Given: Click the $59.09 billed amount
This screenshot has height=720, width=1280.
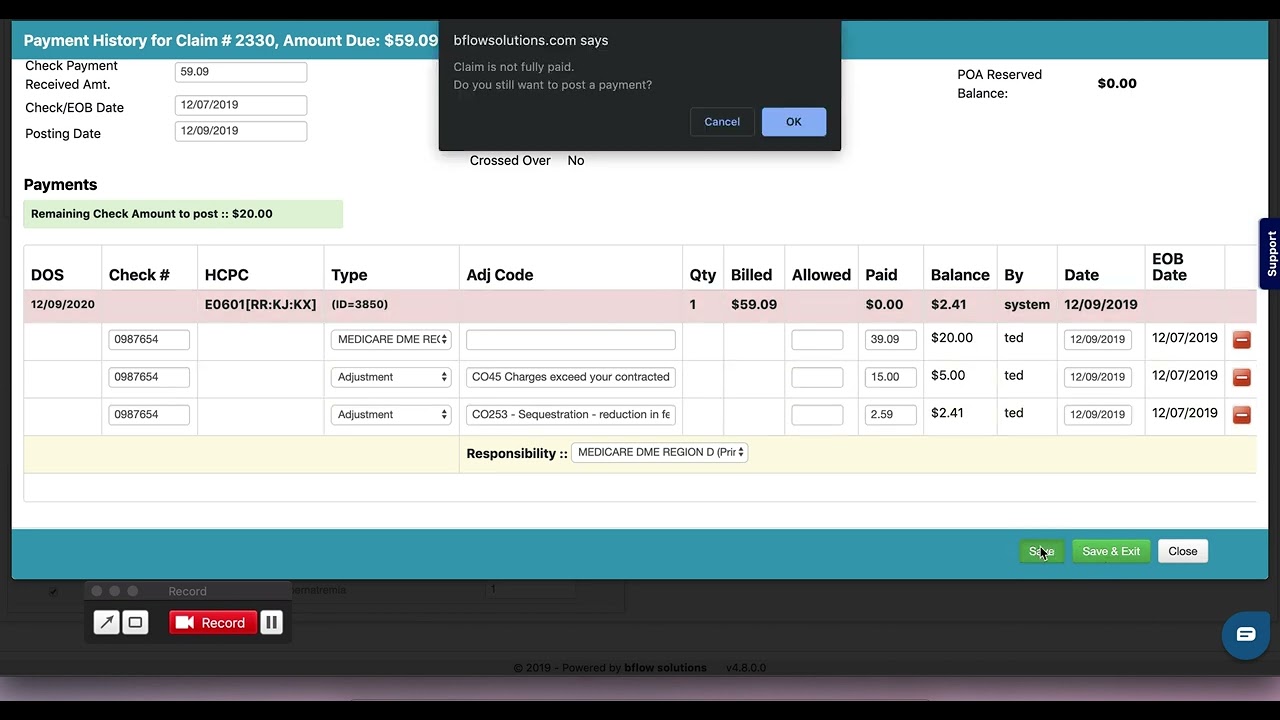Looking at the screenshot, I should click(754, 304).
